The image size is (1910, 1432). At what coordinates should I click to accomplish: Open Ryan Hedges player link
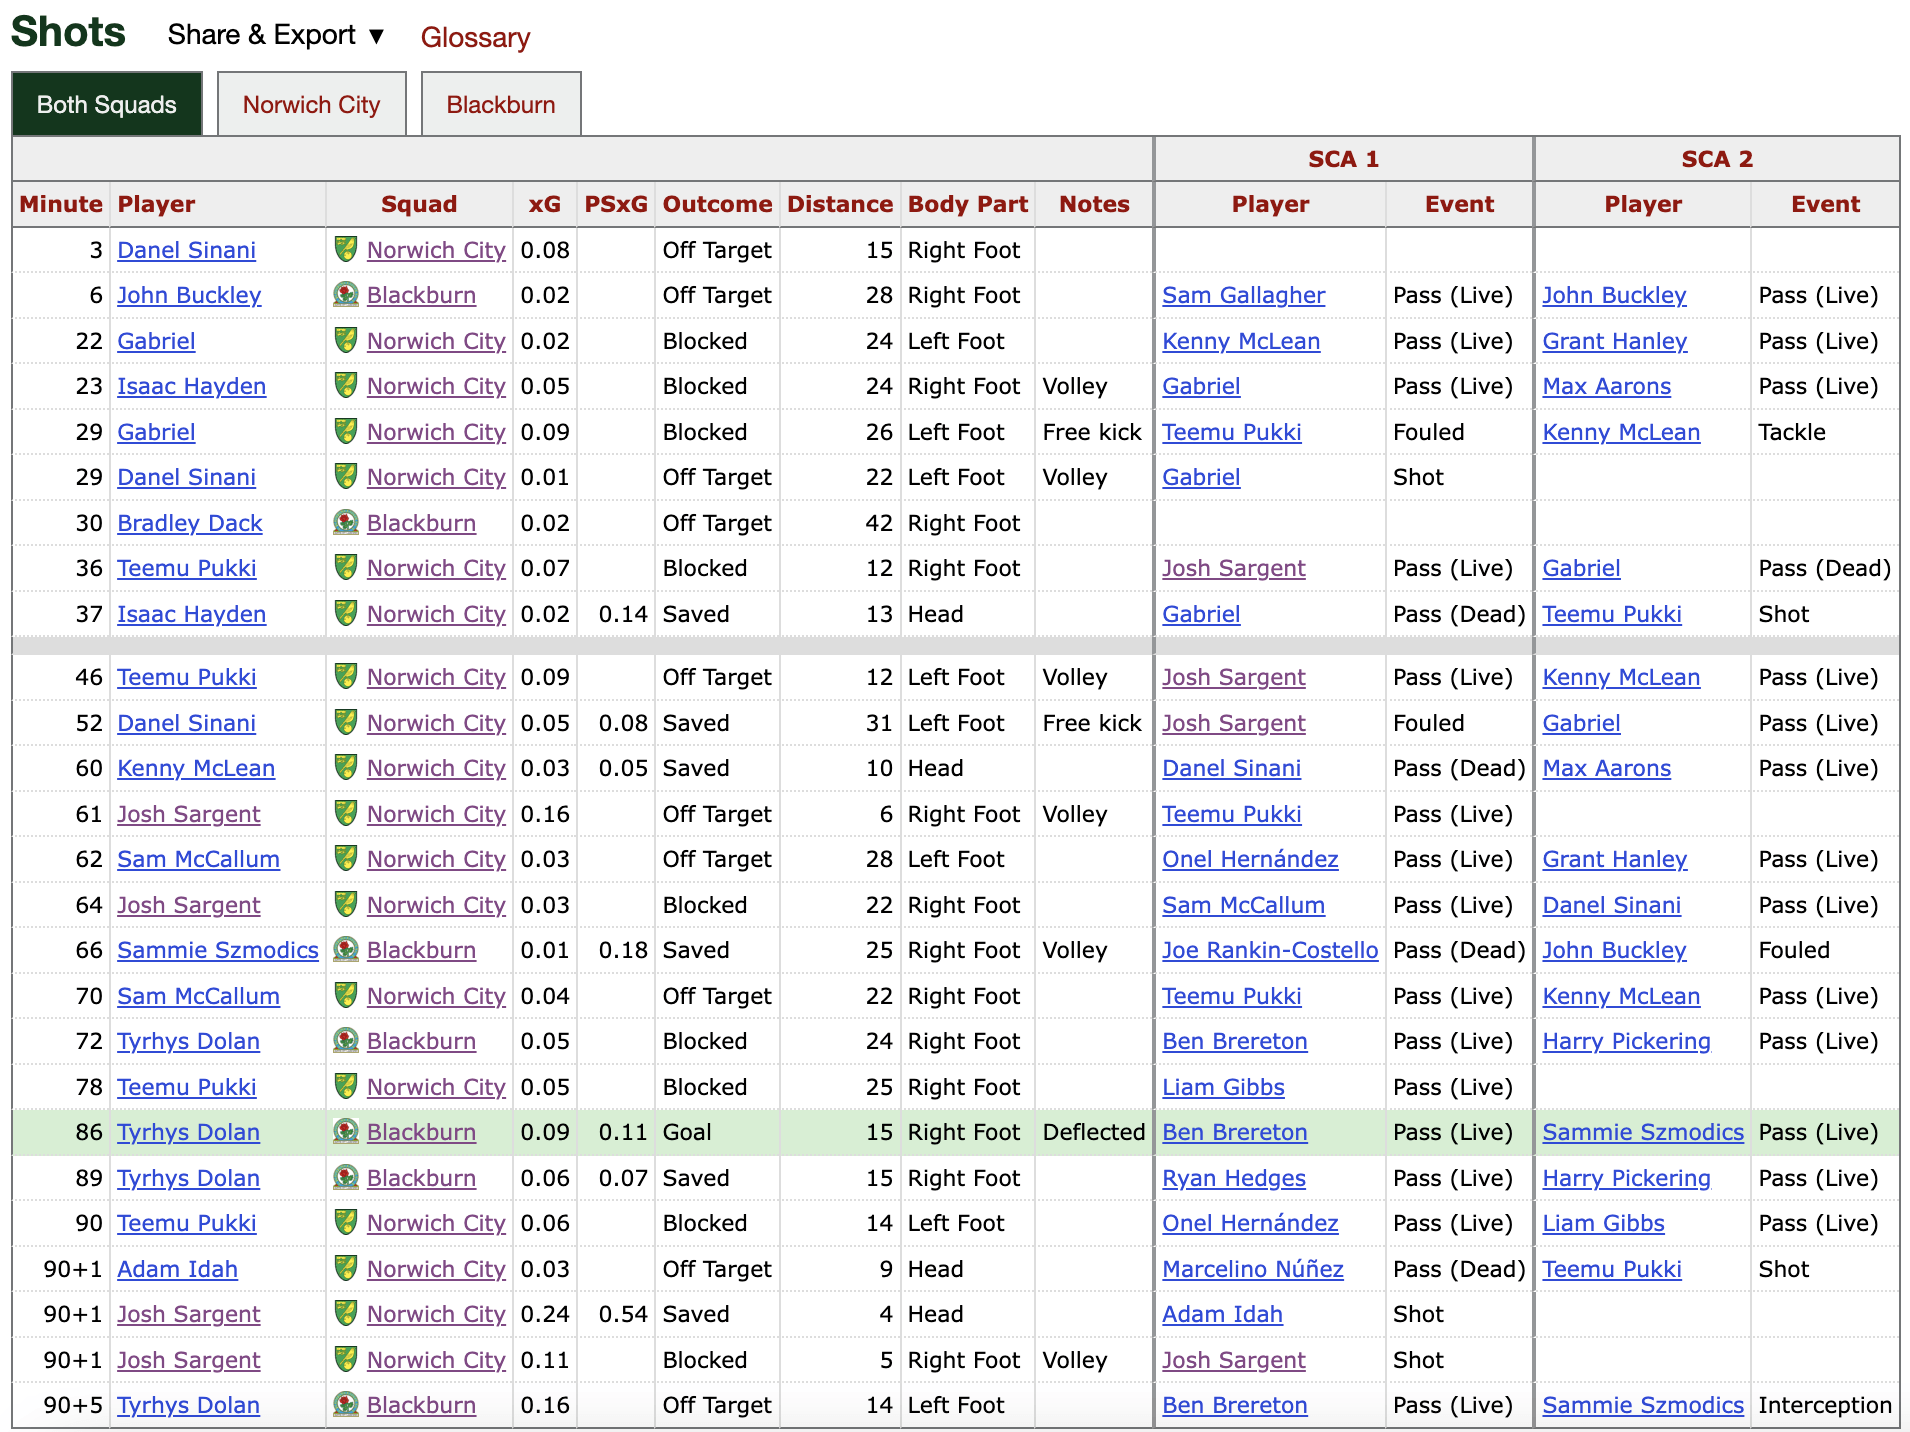point(1233,1178)
